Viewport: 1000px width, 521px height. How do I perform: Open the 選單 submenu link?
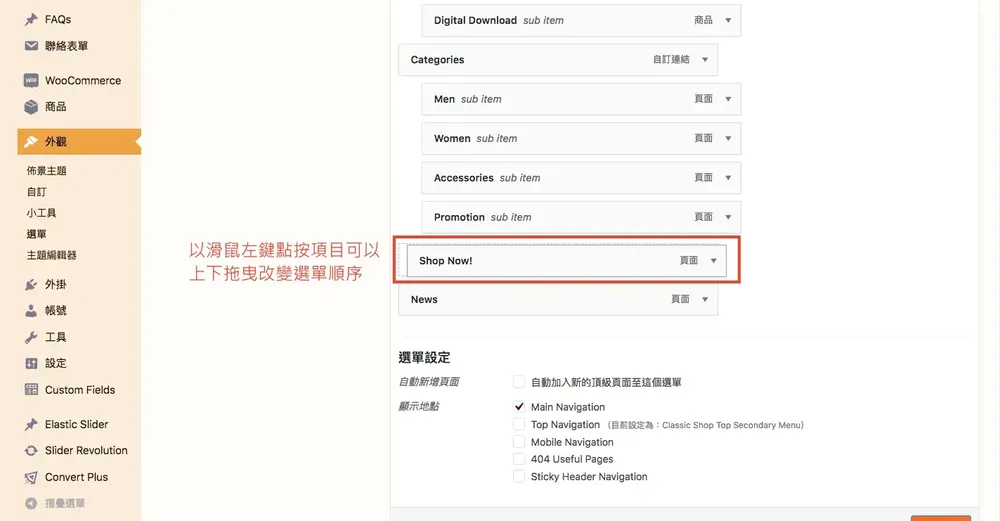(x=36, y=234)
